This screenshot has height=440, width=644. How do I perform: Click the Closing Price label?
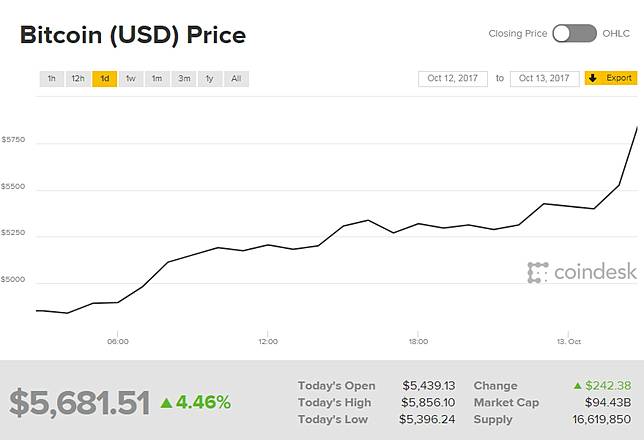pyautogui.click(x=517, y=33)
